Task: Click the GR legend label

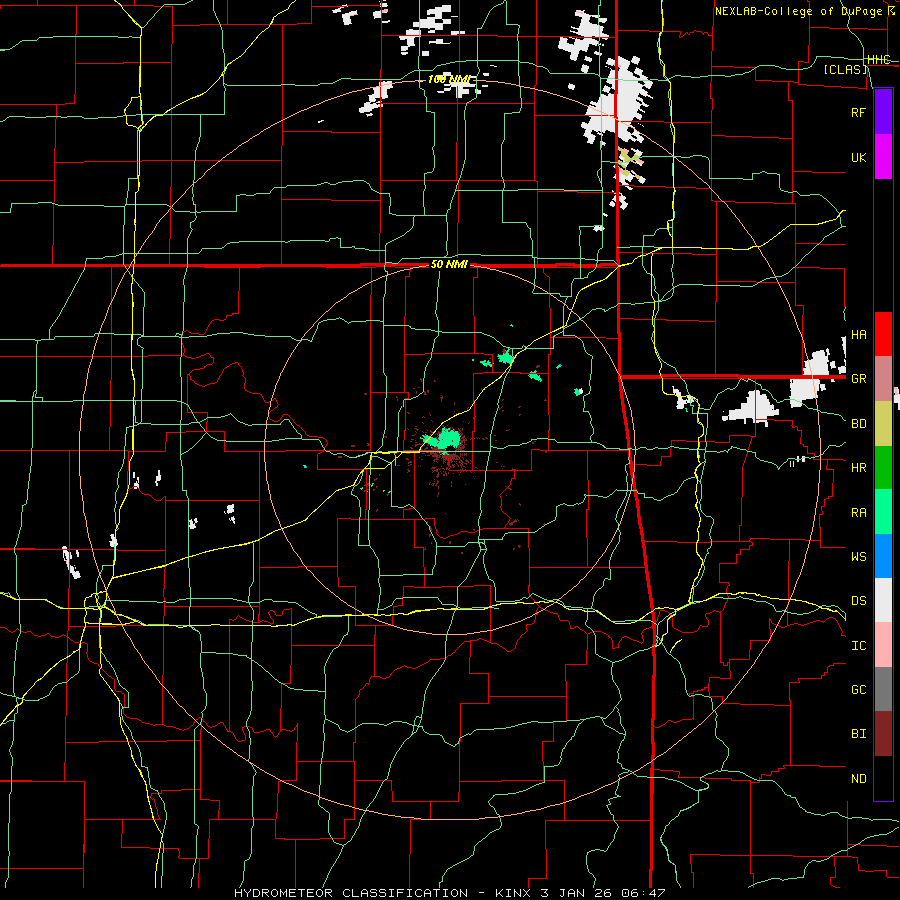Action: [x=858, y=379]
